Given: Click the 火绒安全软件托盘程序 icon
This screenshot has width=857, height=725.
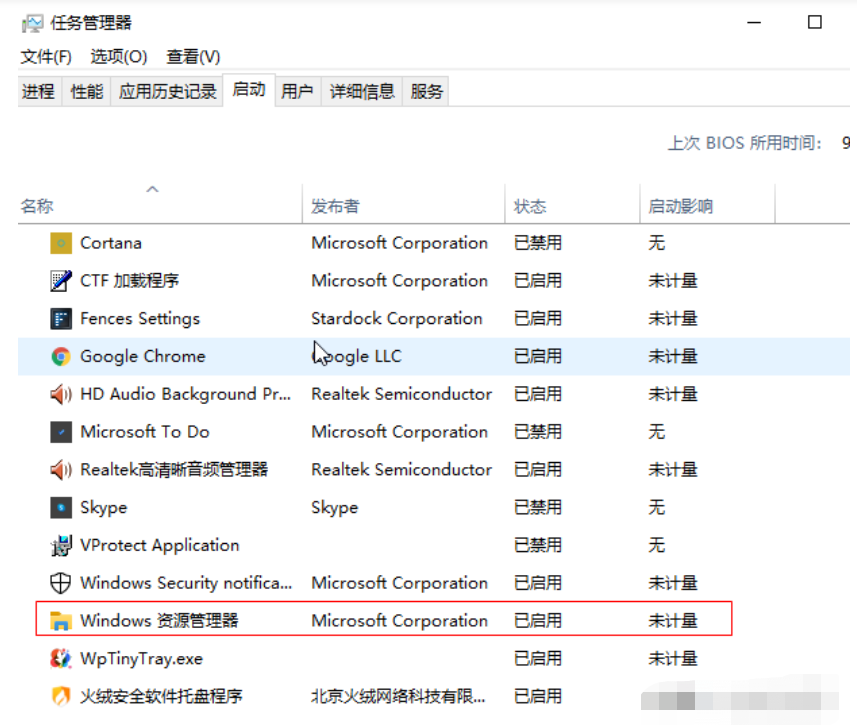Looking at the screenshot, I should click(x=61, y=696).
